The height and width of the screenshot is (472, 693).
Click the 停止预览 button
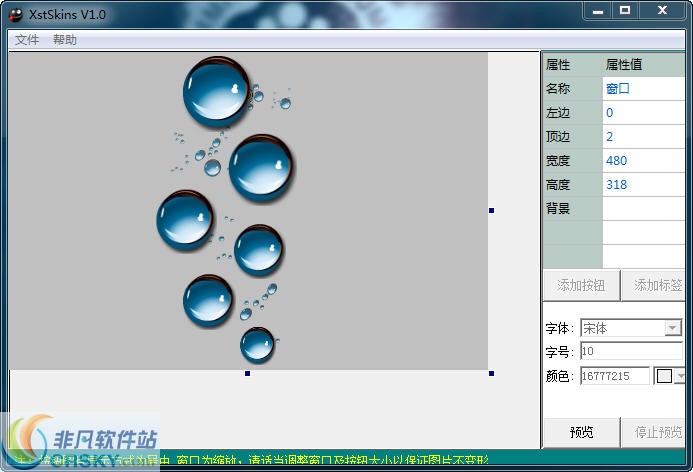click(655, 432)
